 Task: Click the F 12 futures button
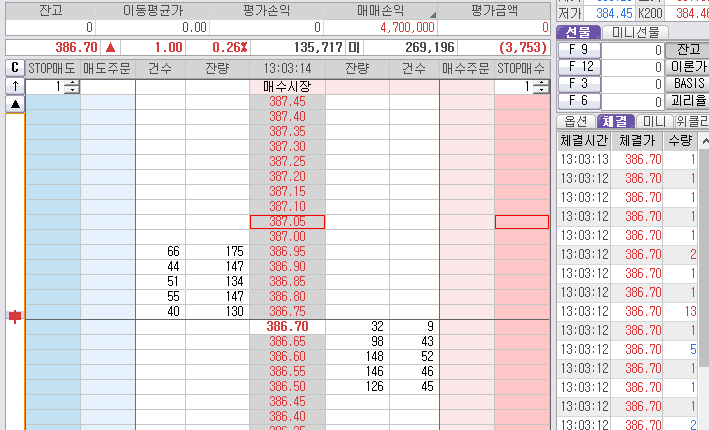tap(579, 66)
